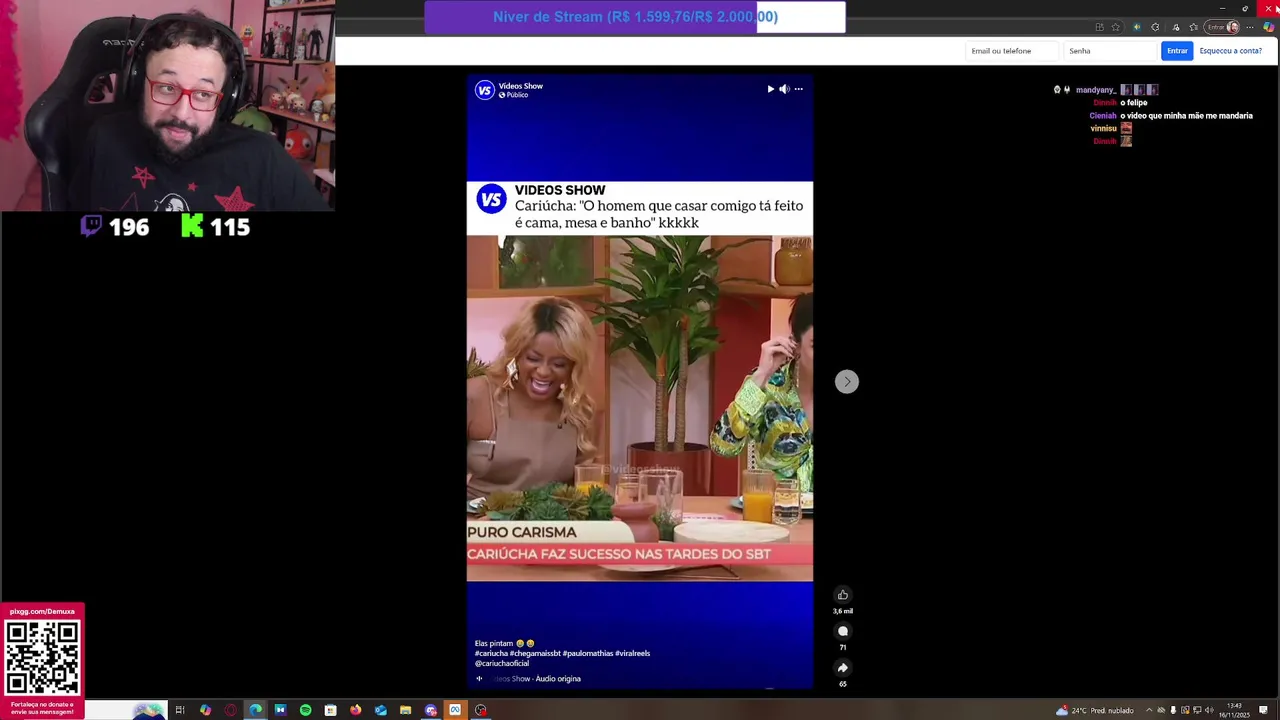Open the Favorites list icon in toolbar
Viewport: 1280px width, 720px height.
point(1193,27)
